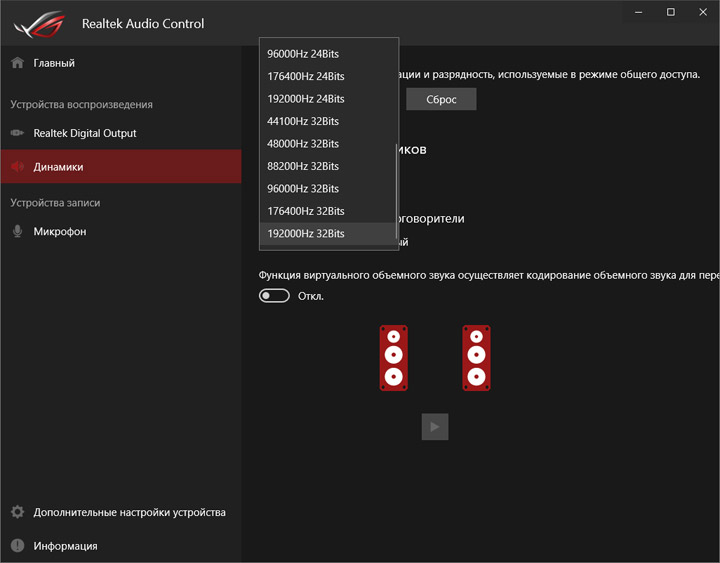Open Realtek Digital Output settings
This screenshot has height=563, width=720.
(x=121, y=133)
